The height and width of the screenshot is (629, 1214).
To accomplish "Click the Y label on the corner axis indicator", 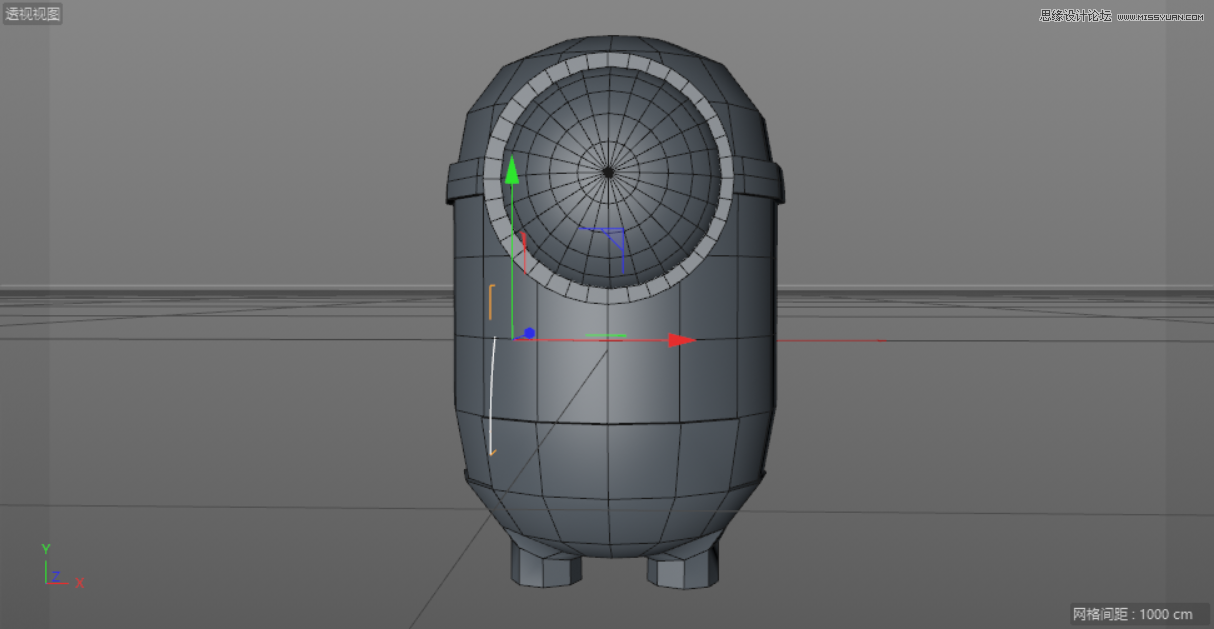I will click(x=45, y=548).
